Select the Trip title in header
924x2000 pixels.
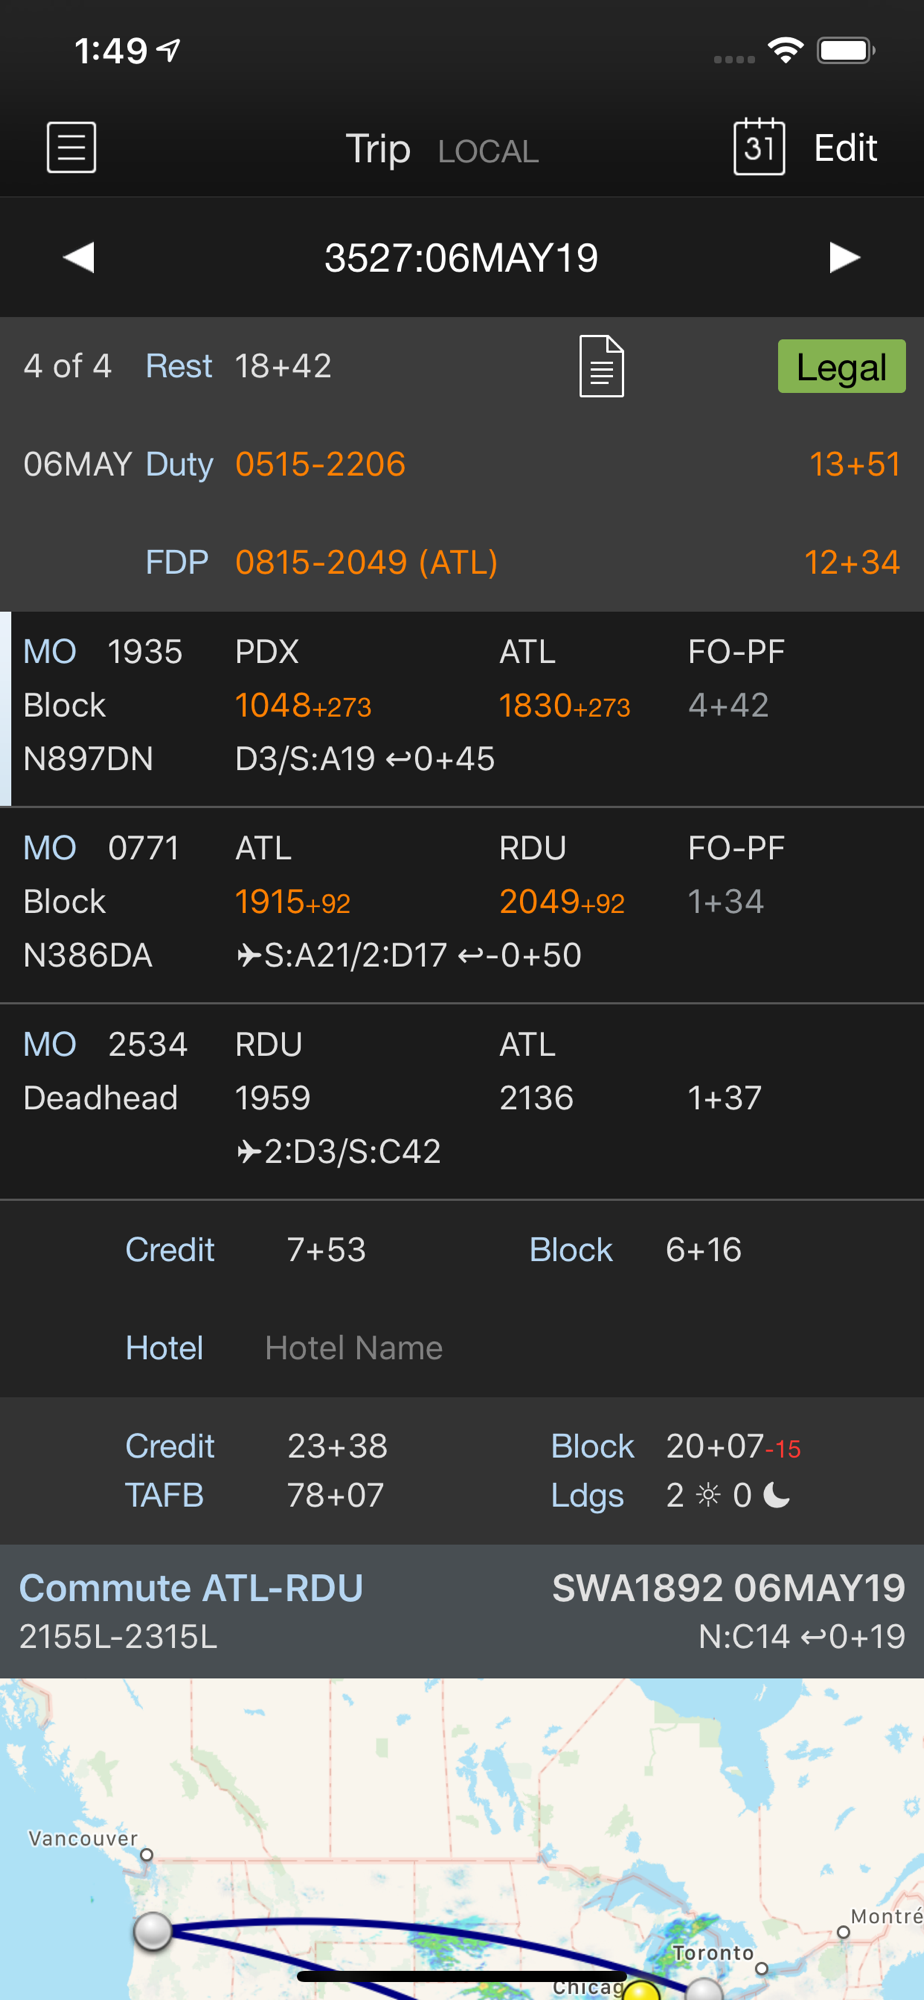click(x=378, y=149)
